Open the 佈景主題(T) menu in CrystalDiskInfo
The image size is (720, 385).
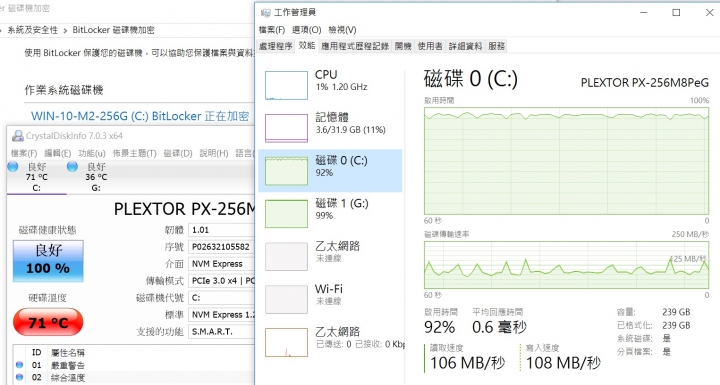point(135,153)
